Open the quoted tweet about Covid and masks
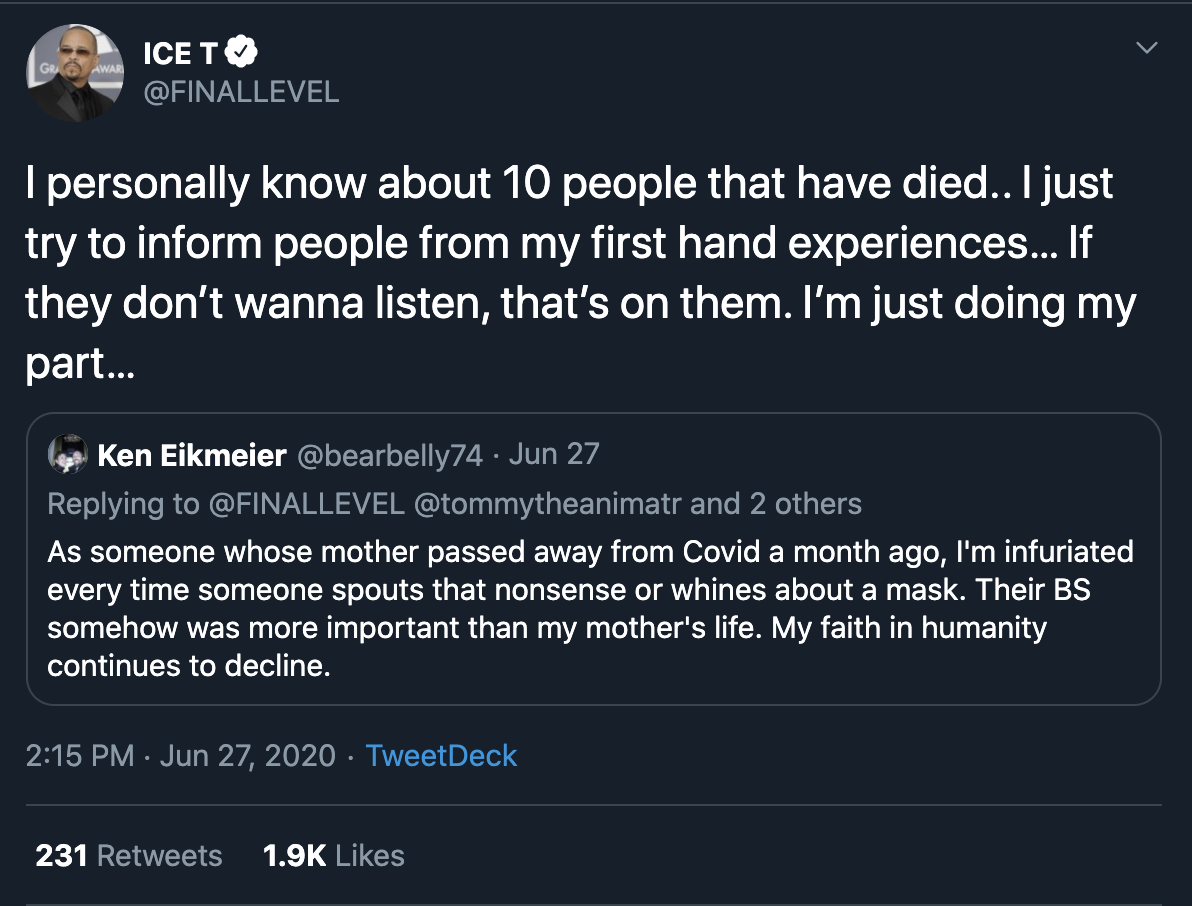The image size is (1192, 906). (x=590, y=608)
